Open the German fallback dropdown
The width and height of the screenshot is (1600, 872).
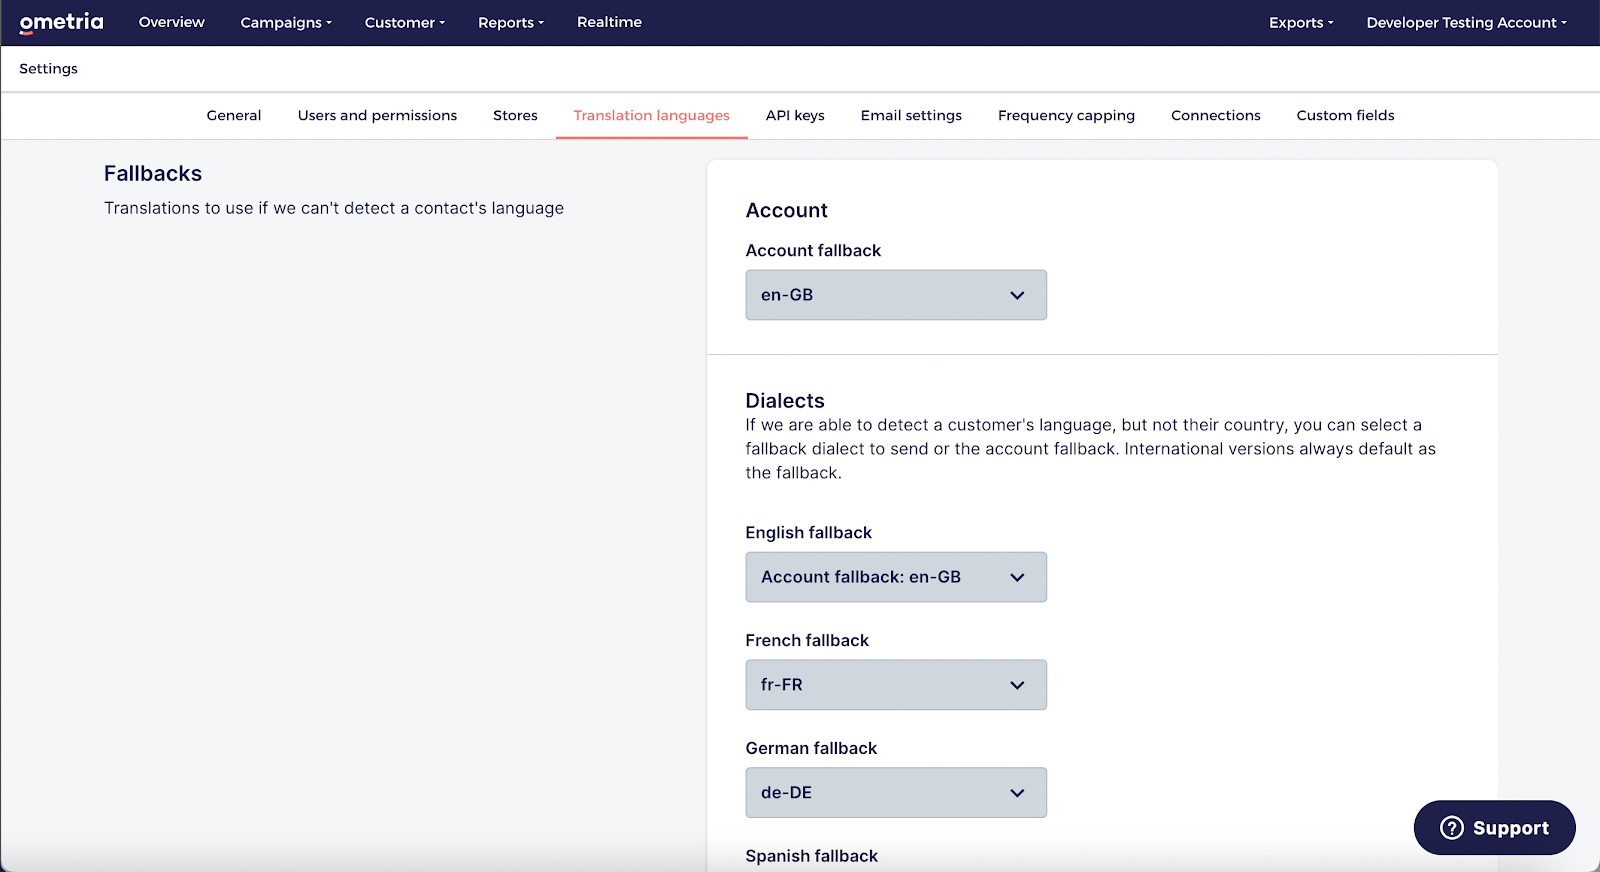[895, 793]
